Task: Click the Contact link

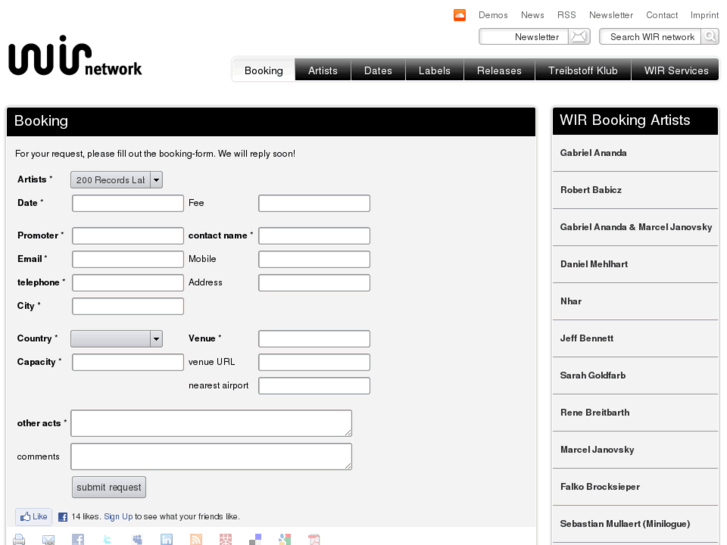Action: (662, 15)
